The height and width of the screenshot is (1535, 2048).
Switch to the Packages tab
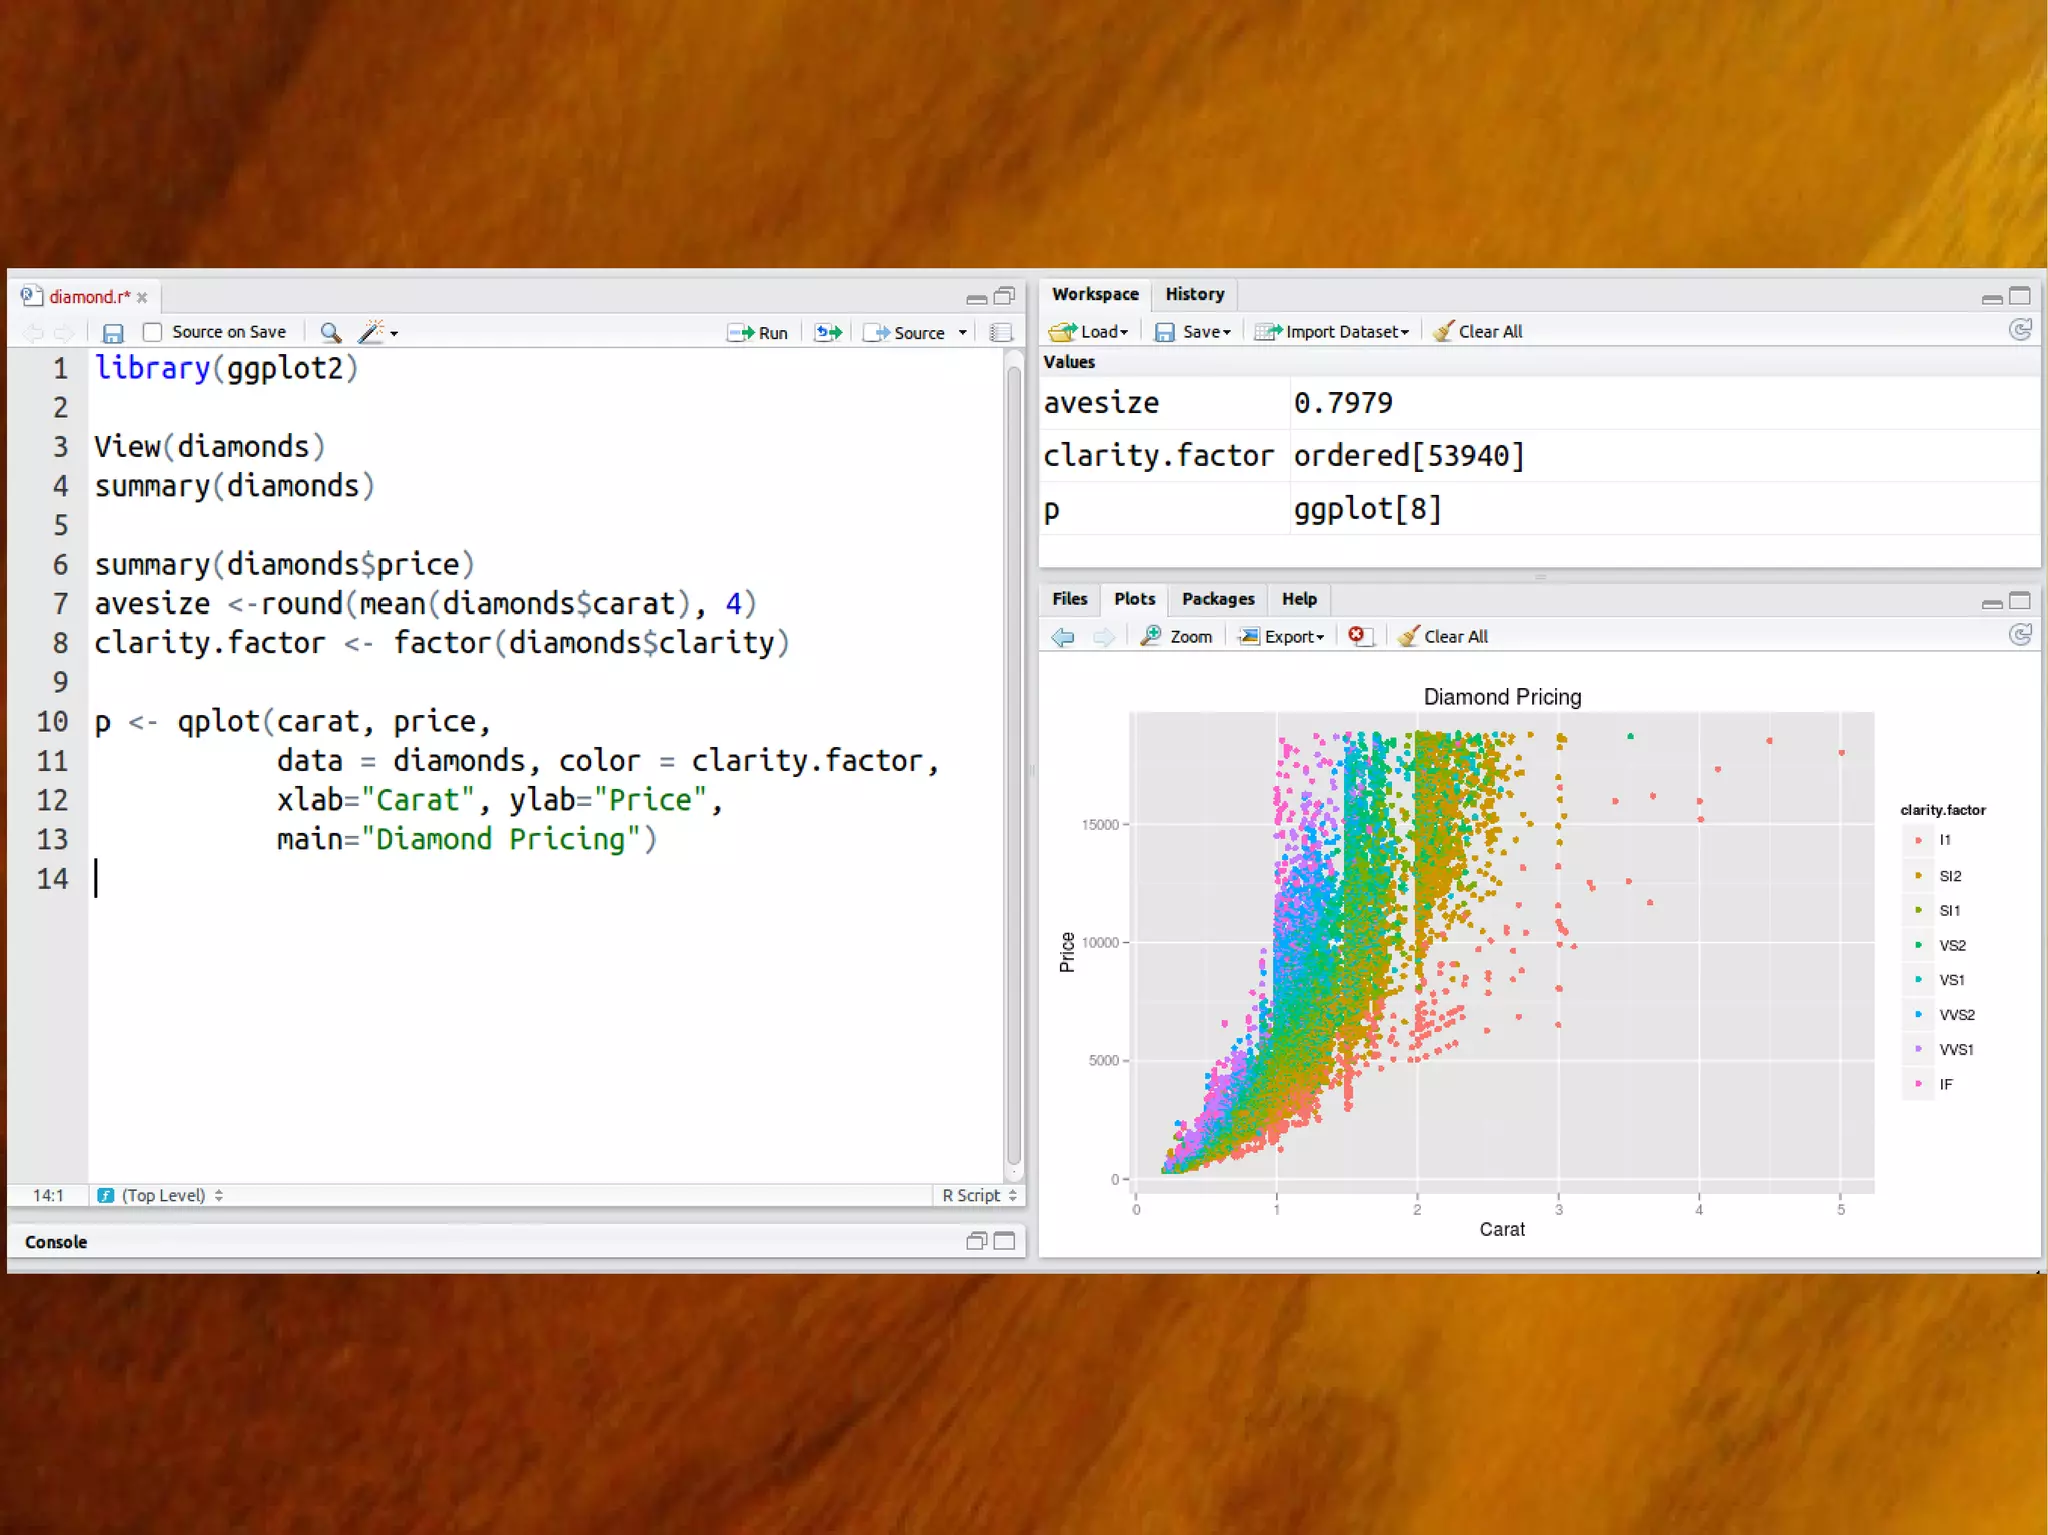pyautogui.click(x=1217, y=599)
